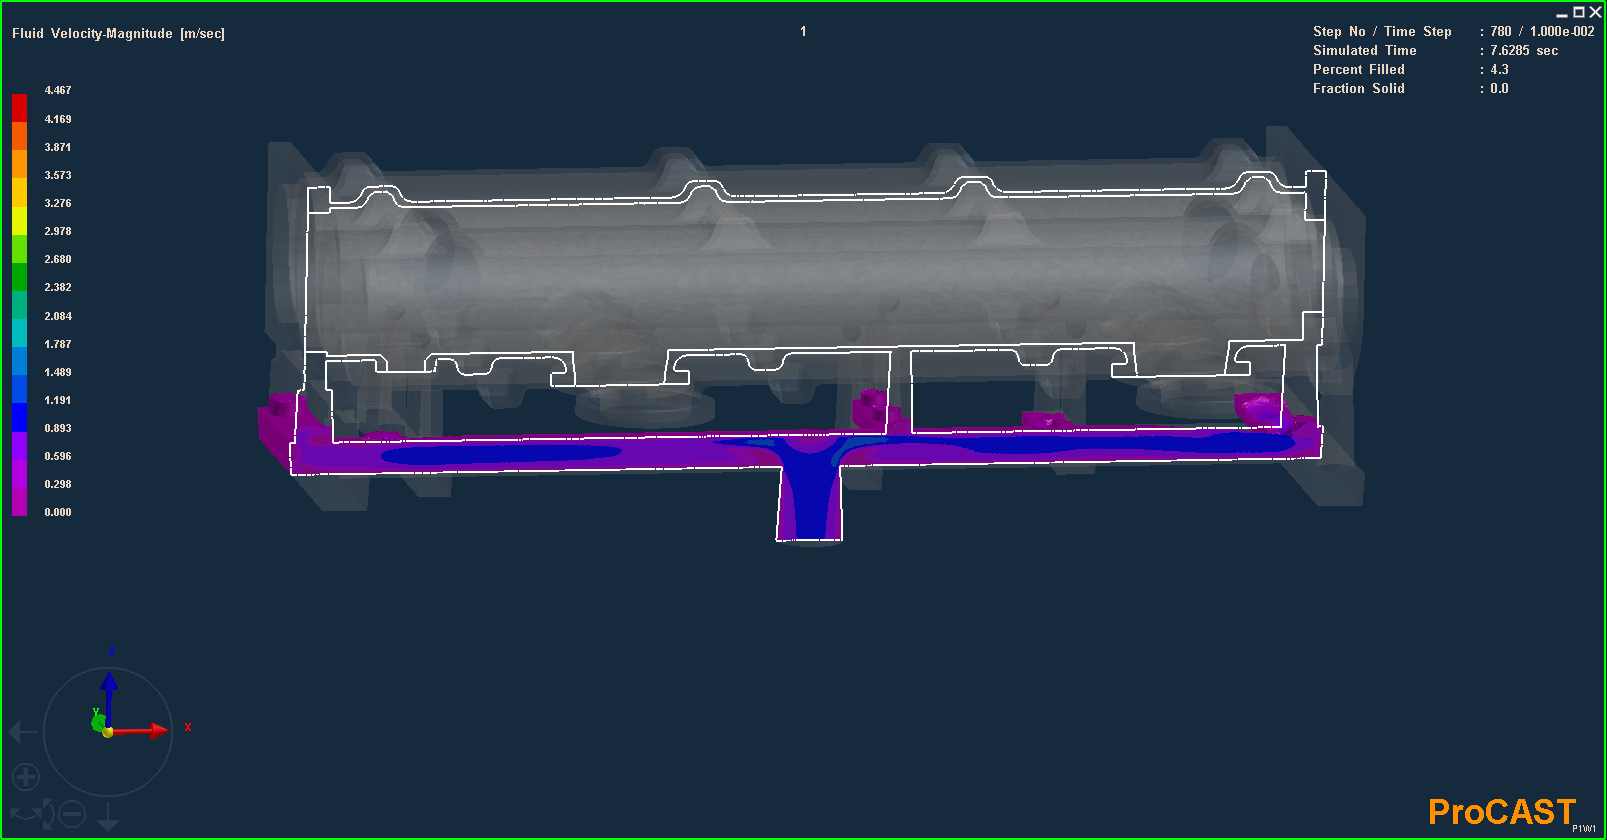This screenshot has width=1607, height=840.
Task: Click the red 'x' axis label
Action: 188,727
